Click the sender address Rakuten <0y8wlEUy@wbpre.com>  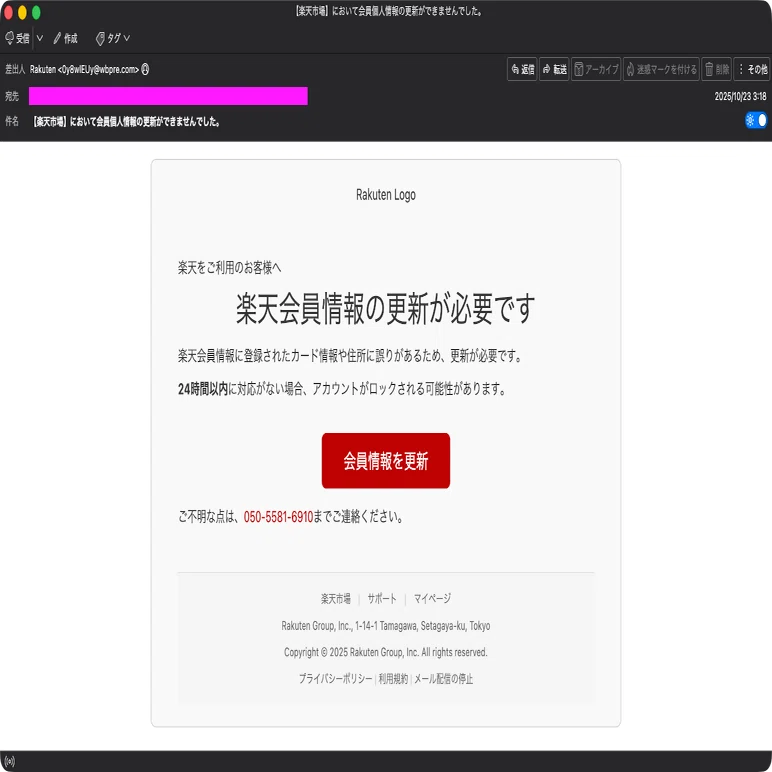pyautogui.click(x=84, y=69)
